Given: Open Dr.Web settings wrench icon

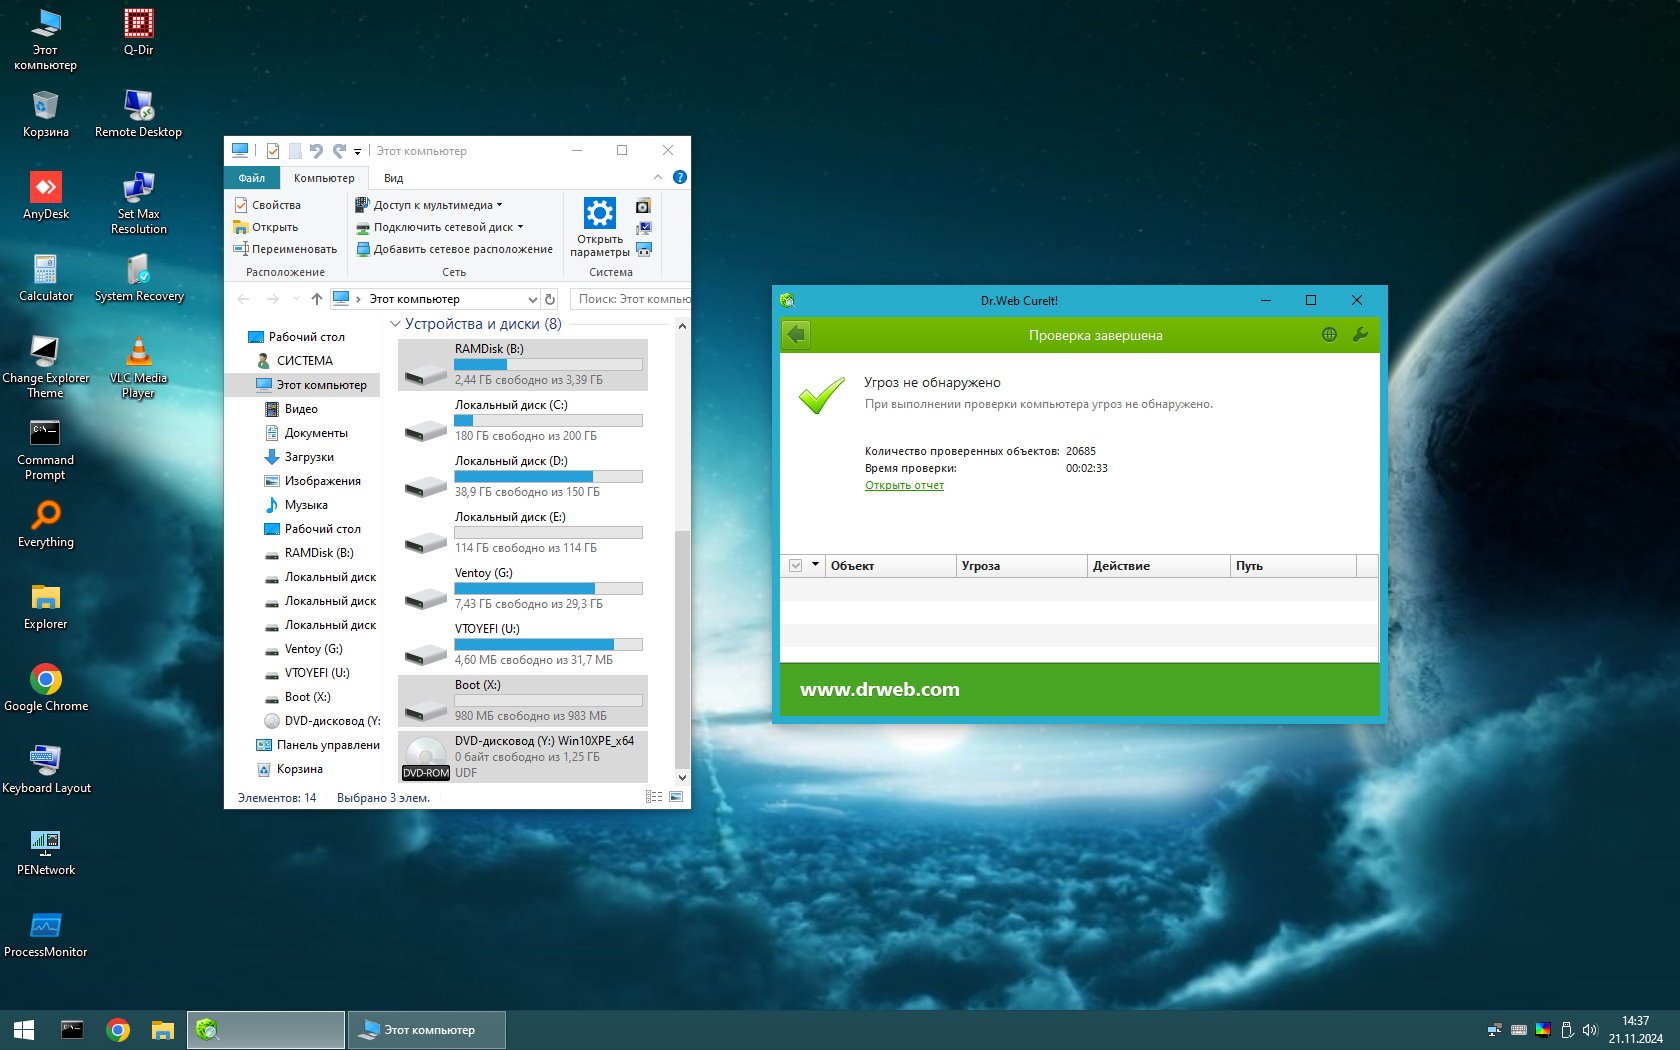Looking at the screenshot, I should pyautogui.click(x=1359, y=335).
